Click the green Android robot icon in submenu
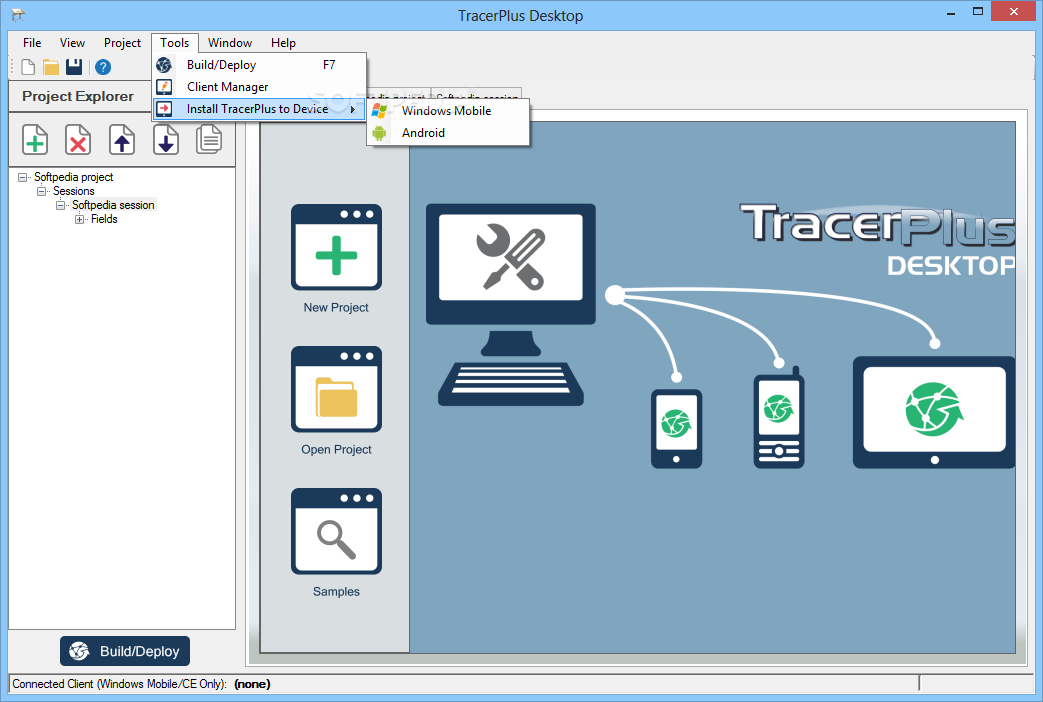This screenshot has height=702, width=1043. tap(379, 132)
